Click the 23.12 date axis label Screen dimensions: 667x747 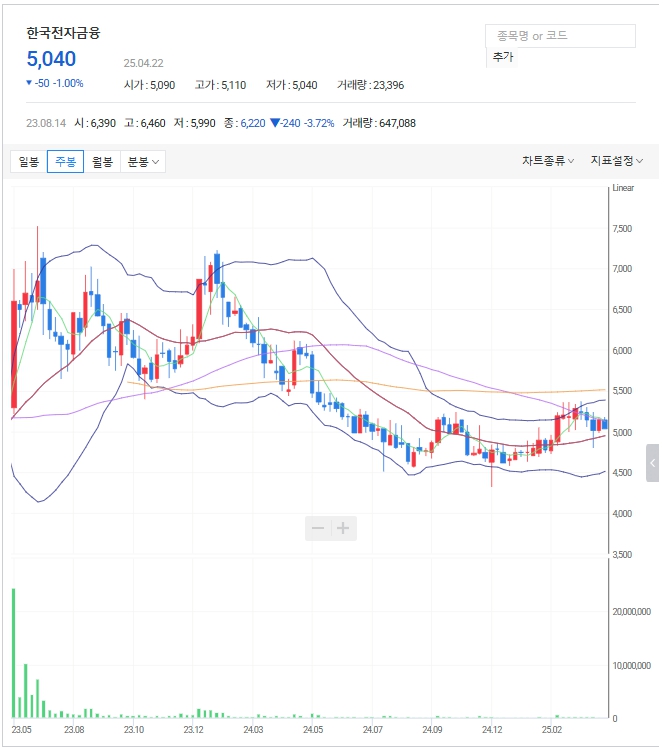click(193, 729)
